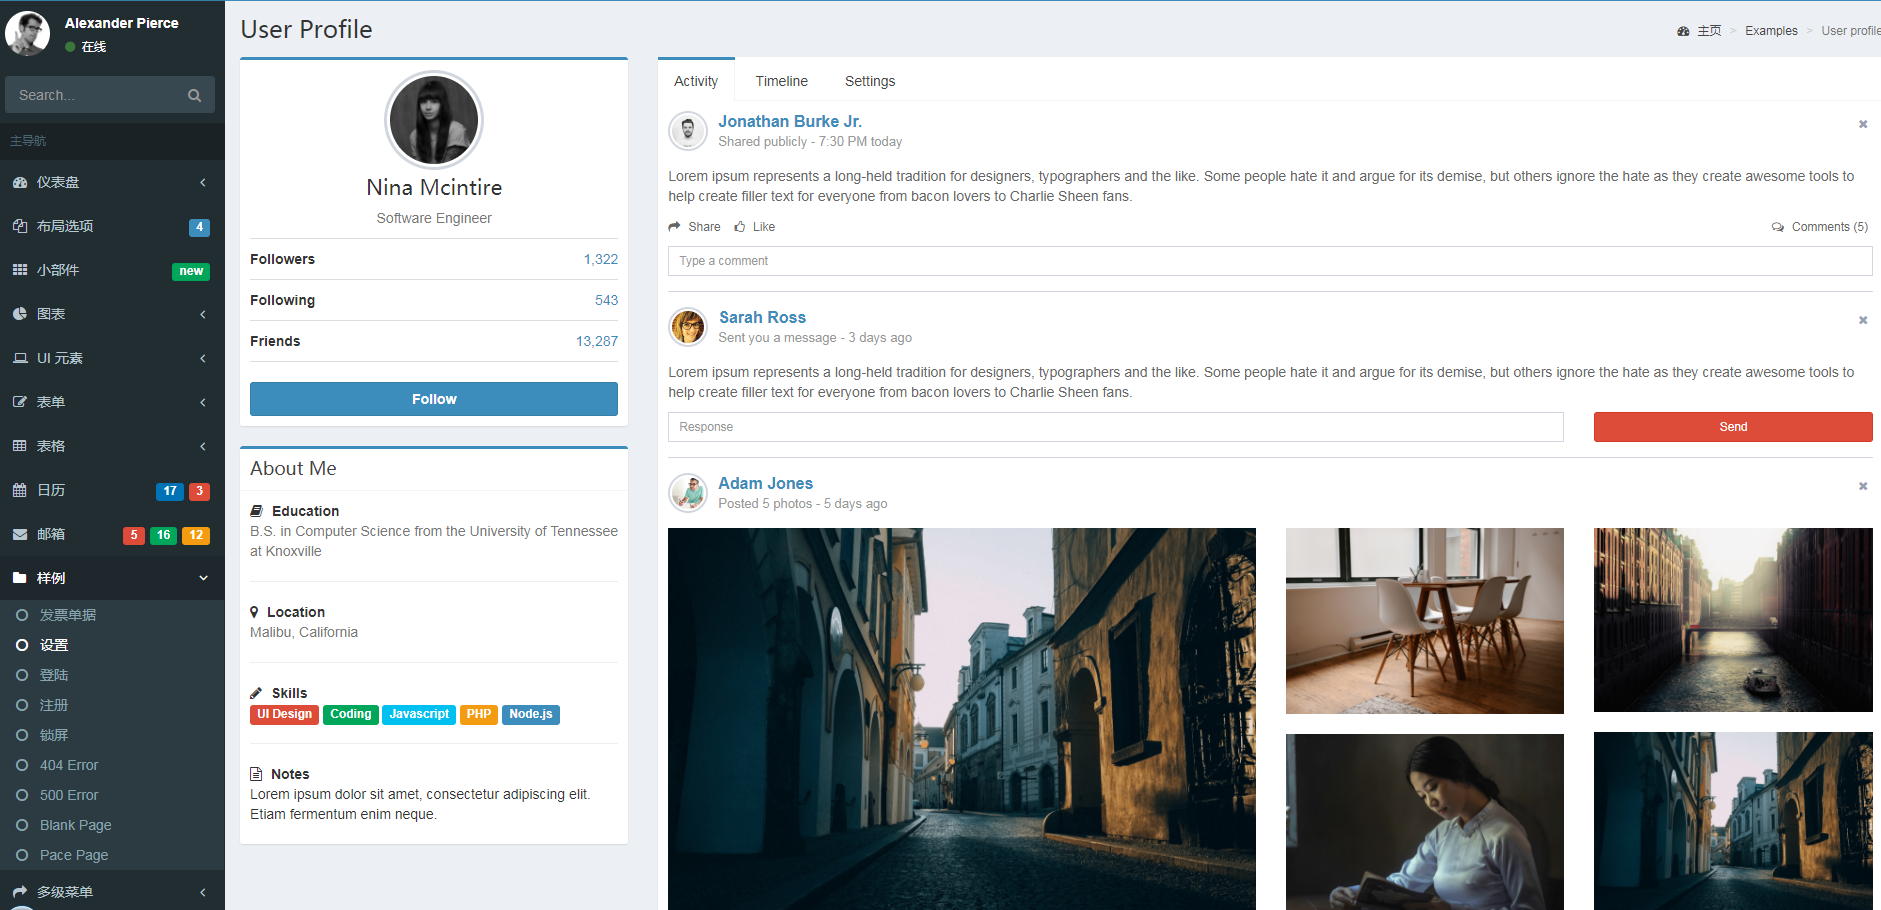Click the red UI Design skill label
This screenshot has height=910, width=1881.
tap(284, 715)
